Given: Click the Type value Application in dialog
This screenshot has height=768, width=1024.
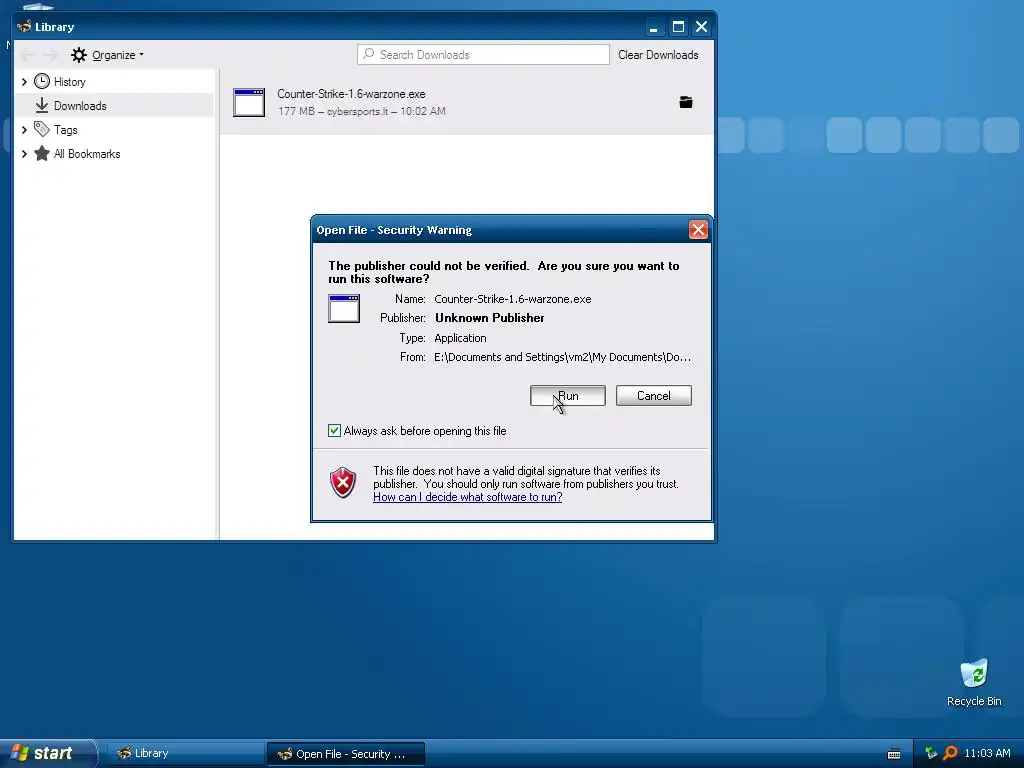Looking at the screenshot, I should click(460, 338).
